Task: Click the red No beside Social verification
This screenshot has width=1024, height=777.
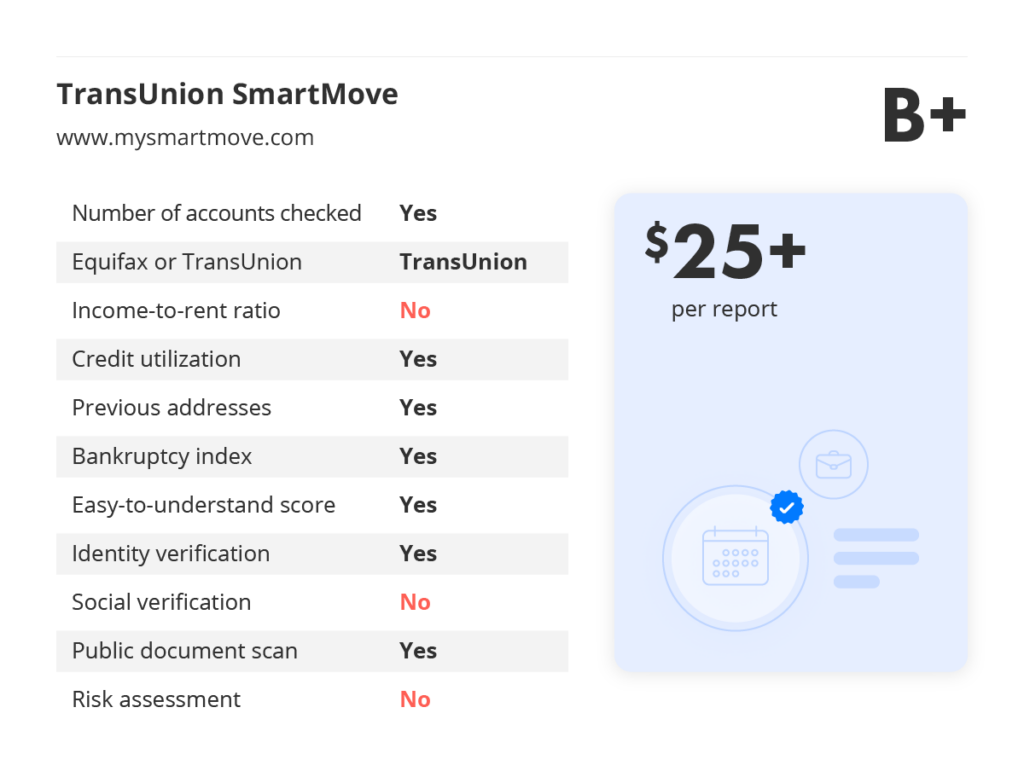Action: (x=415, y=602)
